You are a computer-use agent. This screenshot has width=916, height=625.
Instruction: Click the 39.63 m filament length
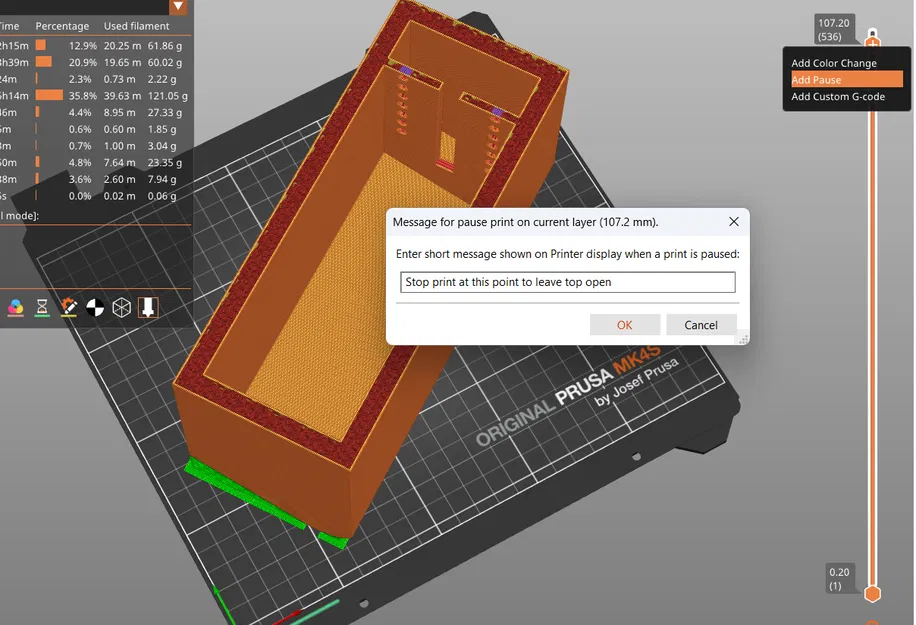point(122,96)
